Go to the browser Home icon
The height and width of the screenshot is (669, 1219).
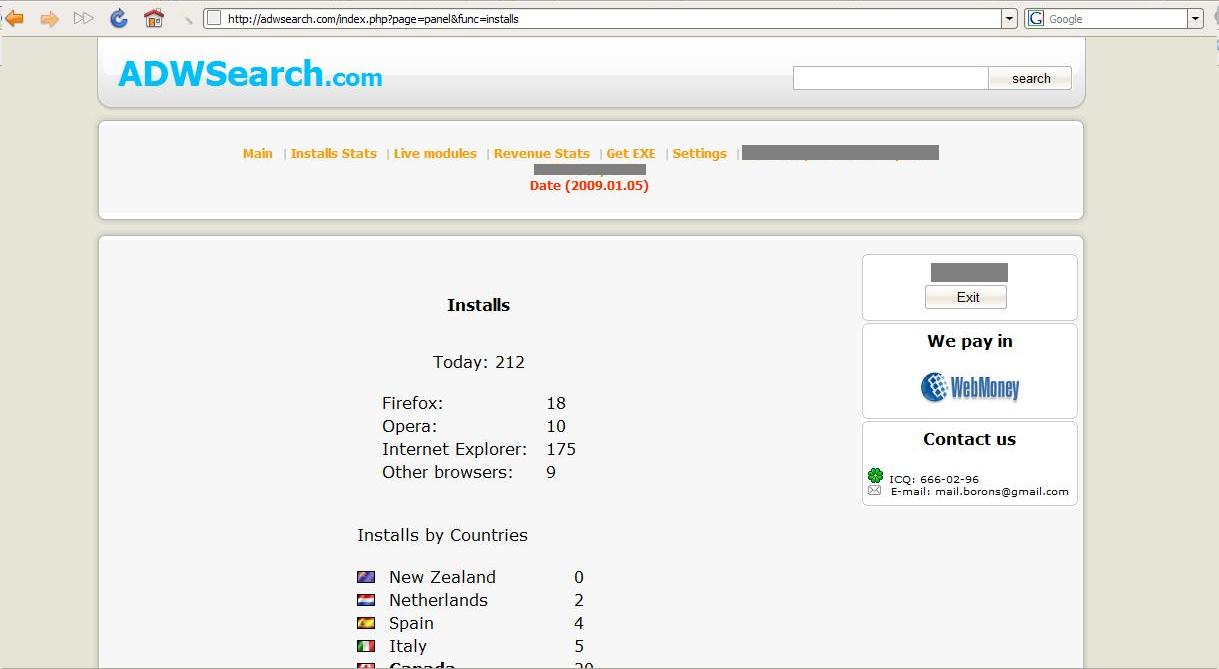[153, 18]
